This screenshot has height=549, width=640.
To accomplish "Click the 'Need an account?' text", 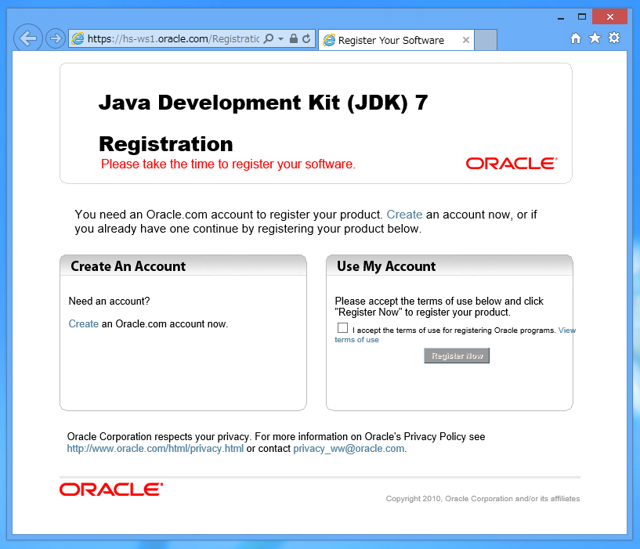I will coord(109,301).
